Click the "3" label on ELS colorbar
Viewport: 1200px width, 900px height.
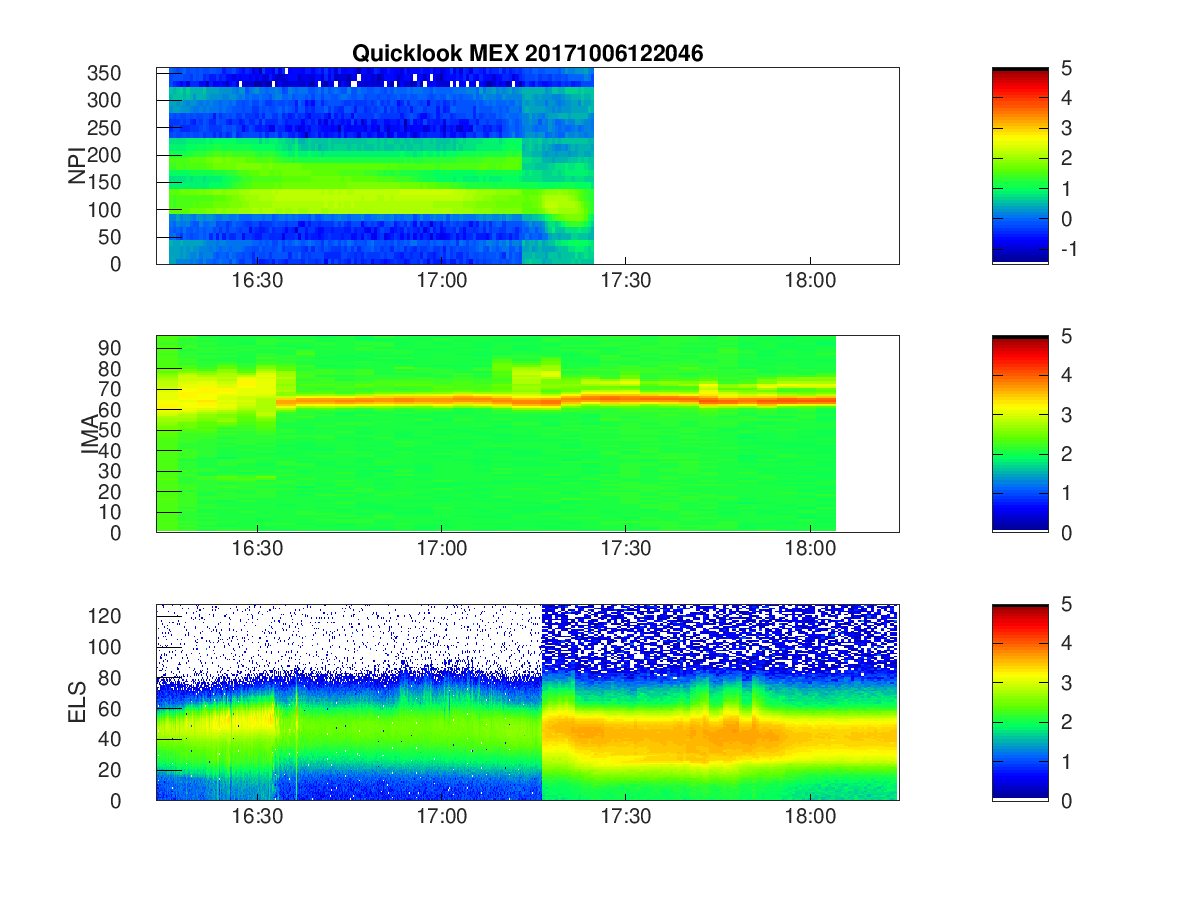tap(1066, 683)
